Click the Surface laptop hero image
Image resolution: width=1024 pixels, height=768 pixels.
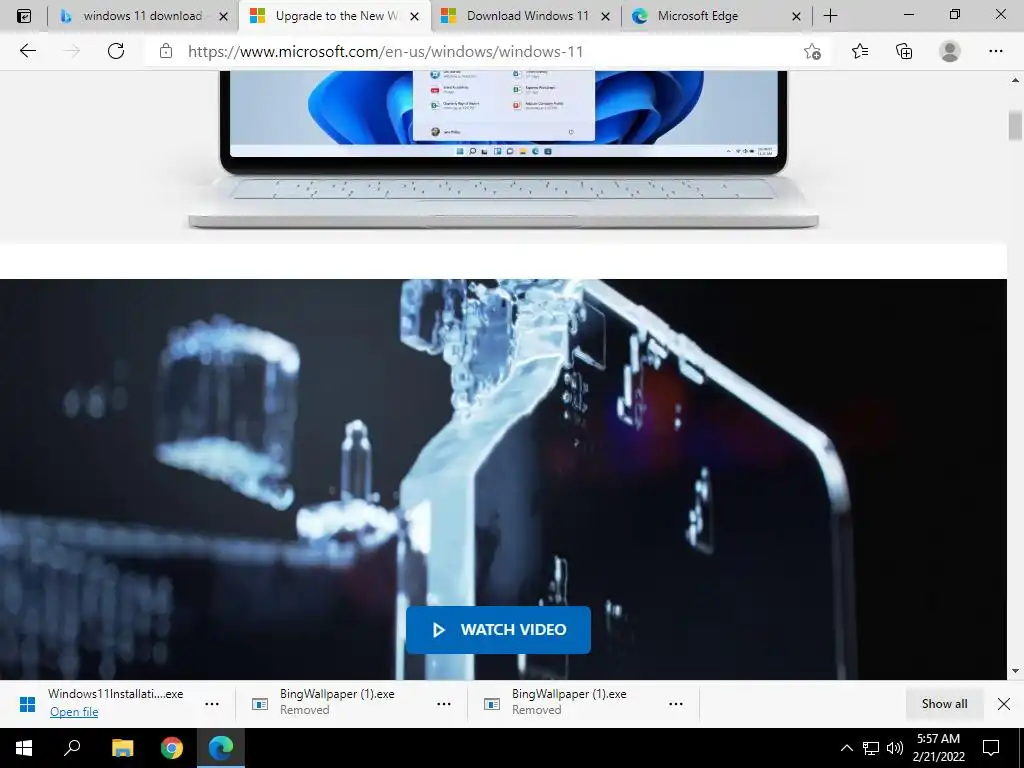503,150
